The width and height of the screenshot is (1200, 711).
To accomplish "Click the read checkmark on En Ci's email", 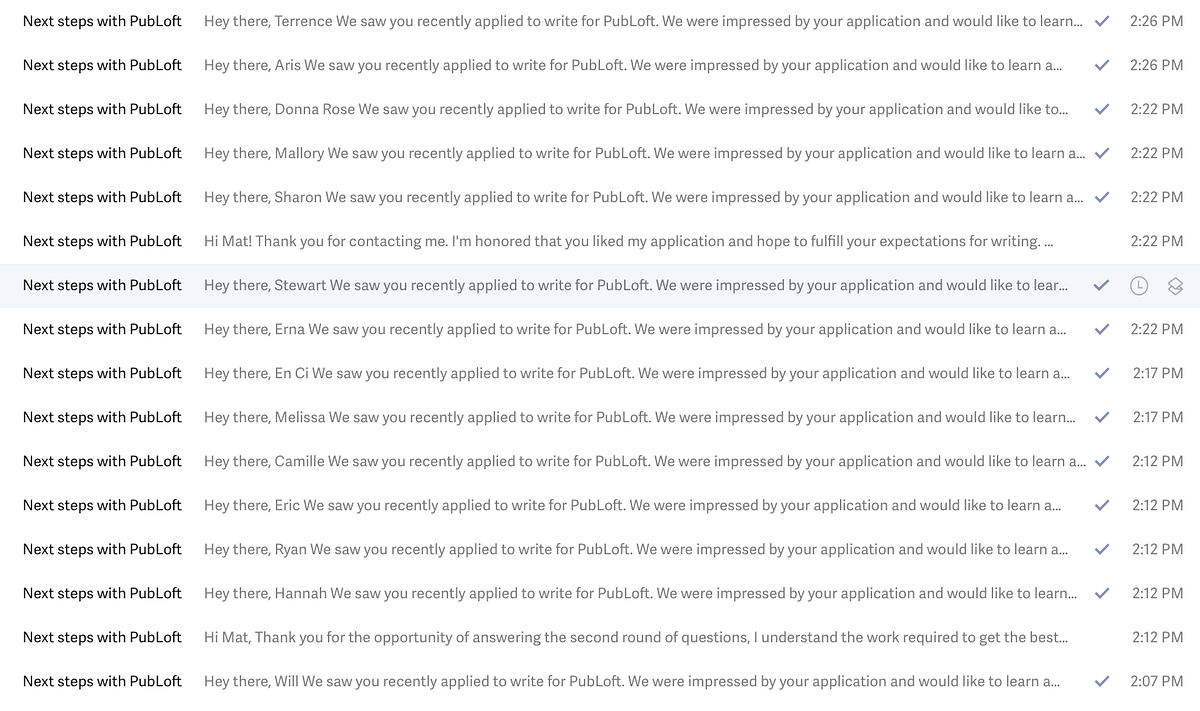I will (x=1102, y=373).
